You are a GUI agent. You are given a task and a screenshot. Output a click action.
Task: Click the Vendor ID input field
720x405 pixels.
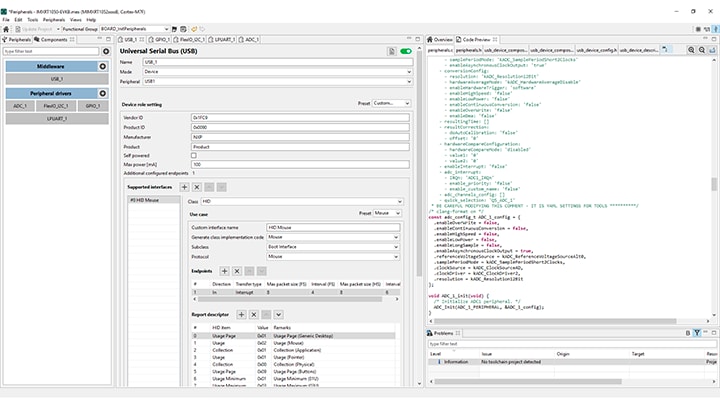coord(300,118)
